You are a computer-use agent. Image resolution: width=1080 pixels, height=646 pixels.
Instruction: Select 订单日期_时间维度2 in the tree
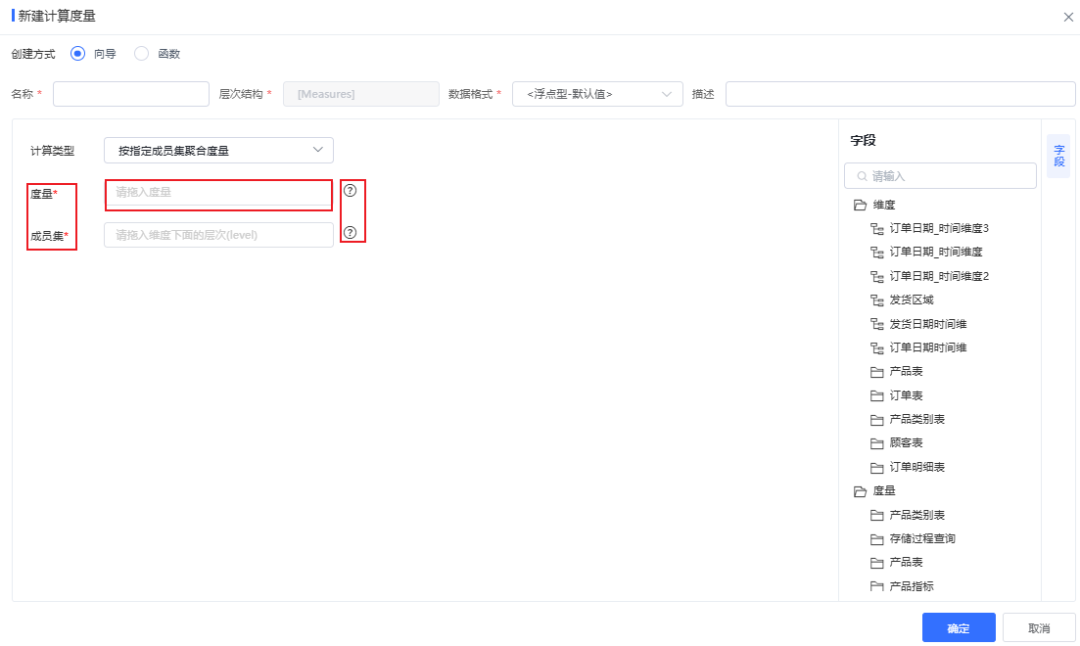point(939,276)
